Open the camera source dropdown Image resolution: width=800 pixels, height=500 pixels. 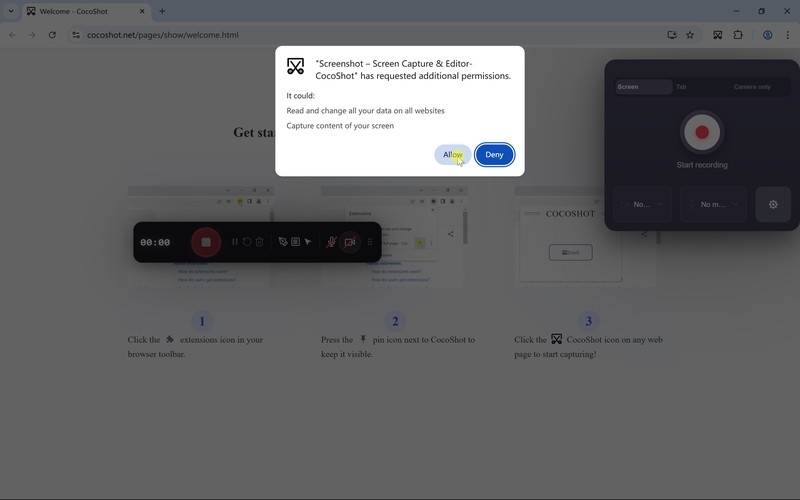642,204
